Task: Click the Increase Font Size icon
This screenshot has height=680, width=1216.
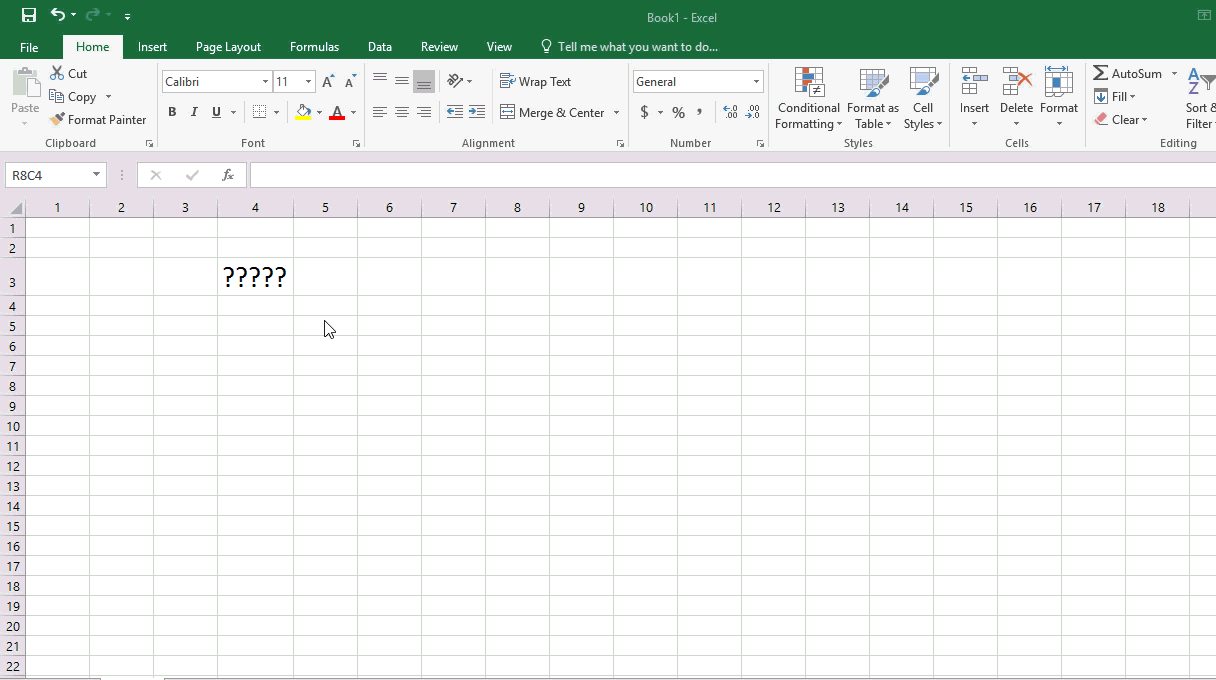Action: pyautogui.click(x=328, y=82)
